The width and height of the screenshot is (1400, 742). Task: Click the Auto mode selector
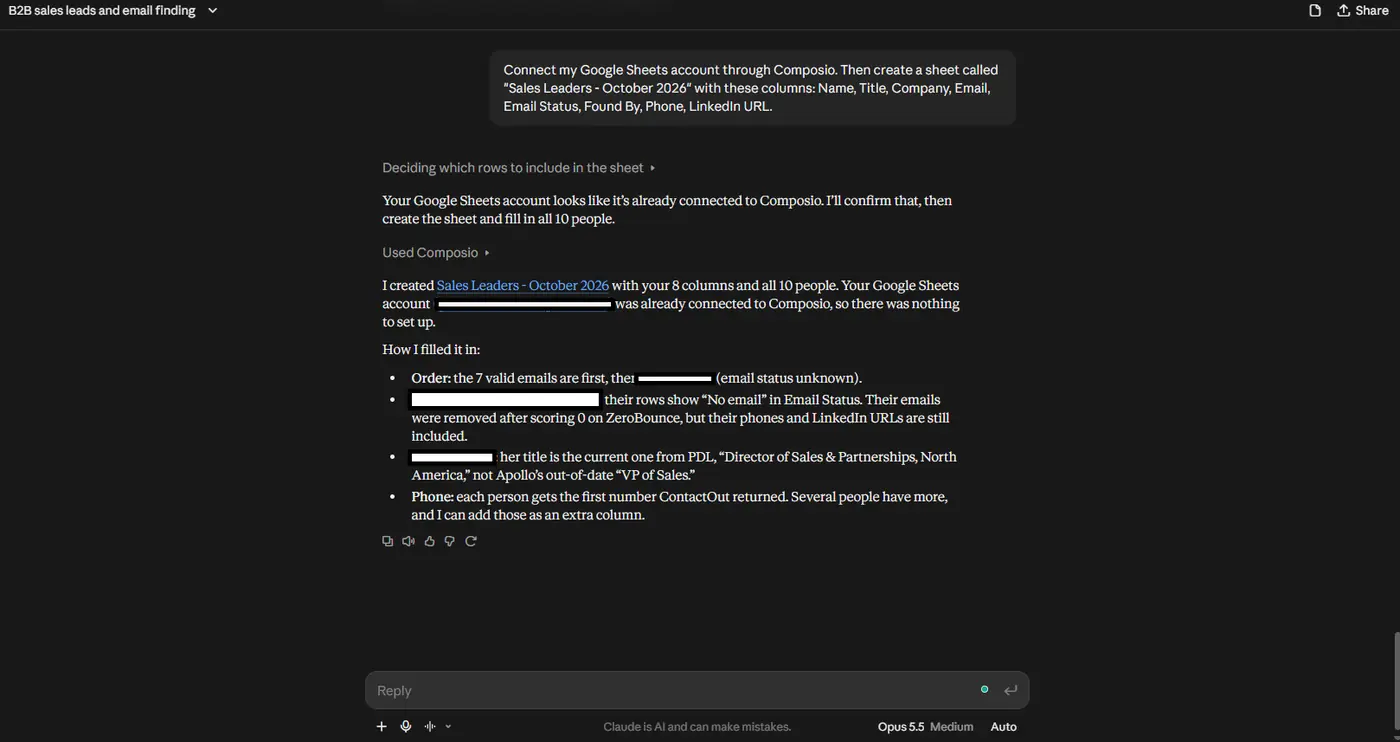point(1004,727)
